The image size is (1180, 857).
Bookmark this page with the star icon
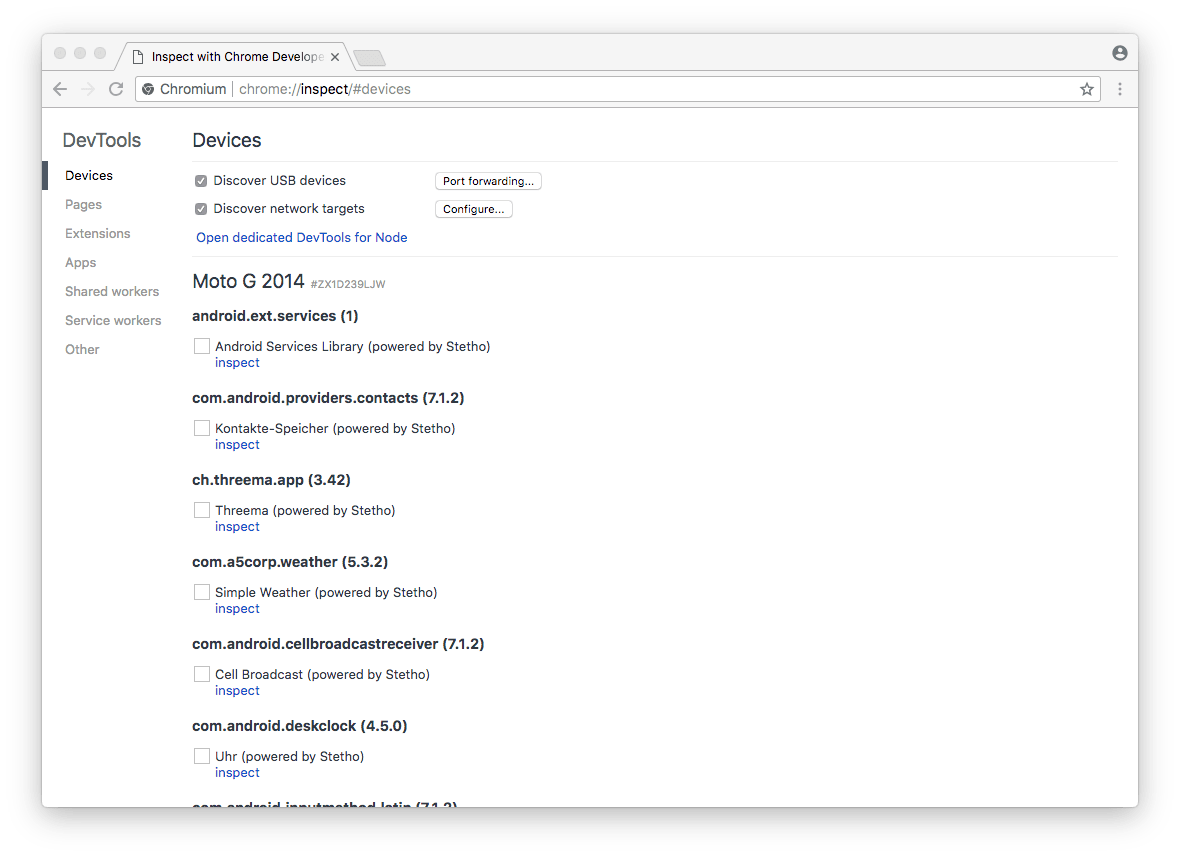tap(1087, 89)
